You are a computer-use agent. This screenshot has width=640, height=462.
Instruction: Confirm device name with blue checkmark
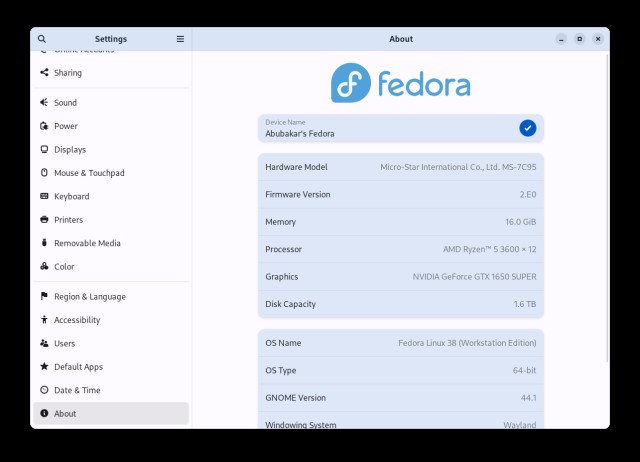528,128
